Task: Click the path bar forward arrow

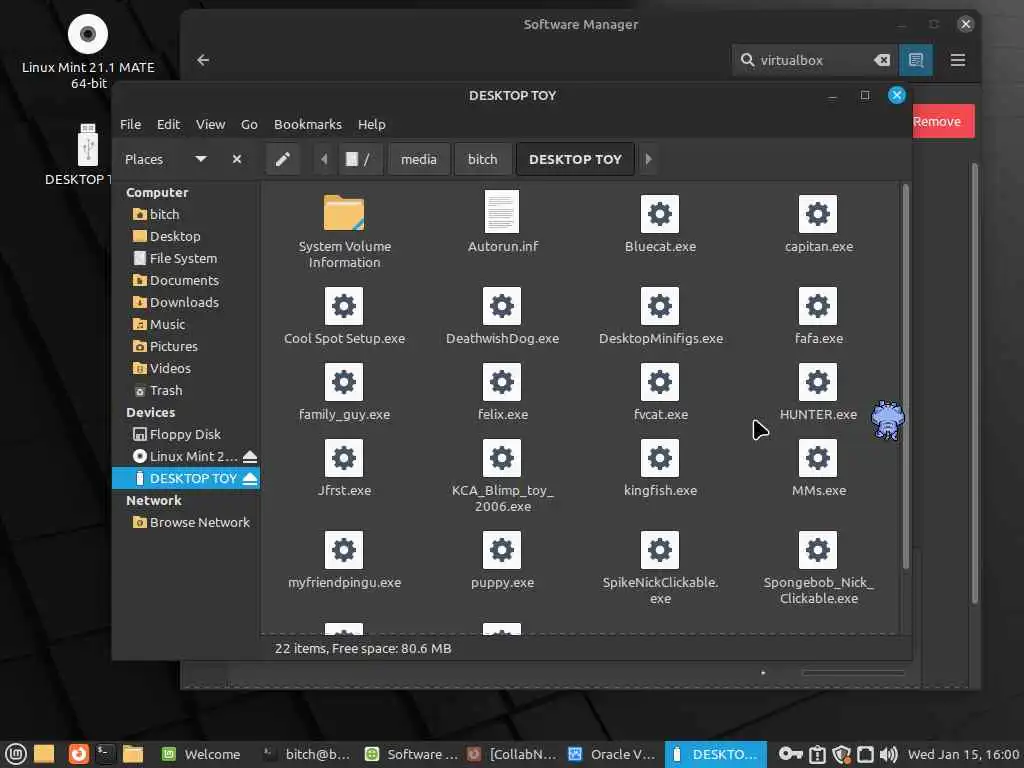Action: click(x=648, y=159)
